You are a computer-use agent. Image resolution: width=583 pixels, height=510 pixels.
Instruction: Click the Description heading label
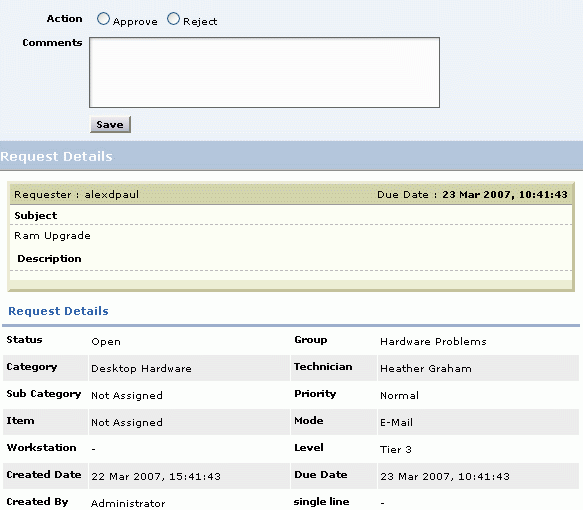49,258
